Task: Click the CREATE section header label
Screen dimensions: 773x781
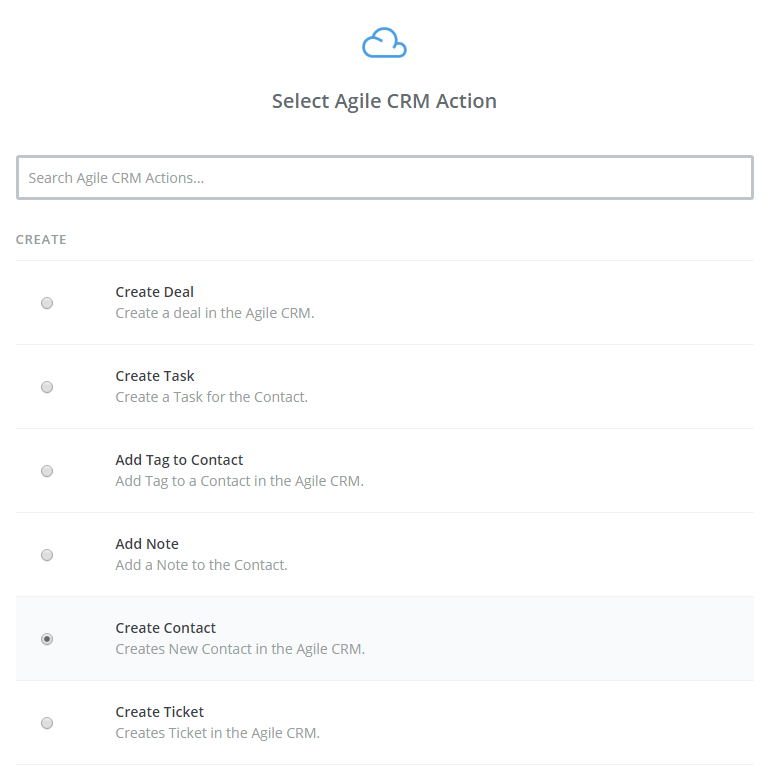Action: [41, 240]
